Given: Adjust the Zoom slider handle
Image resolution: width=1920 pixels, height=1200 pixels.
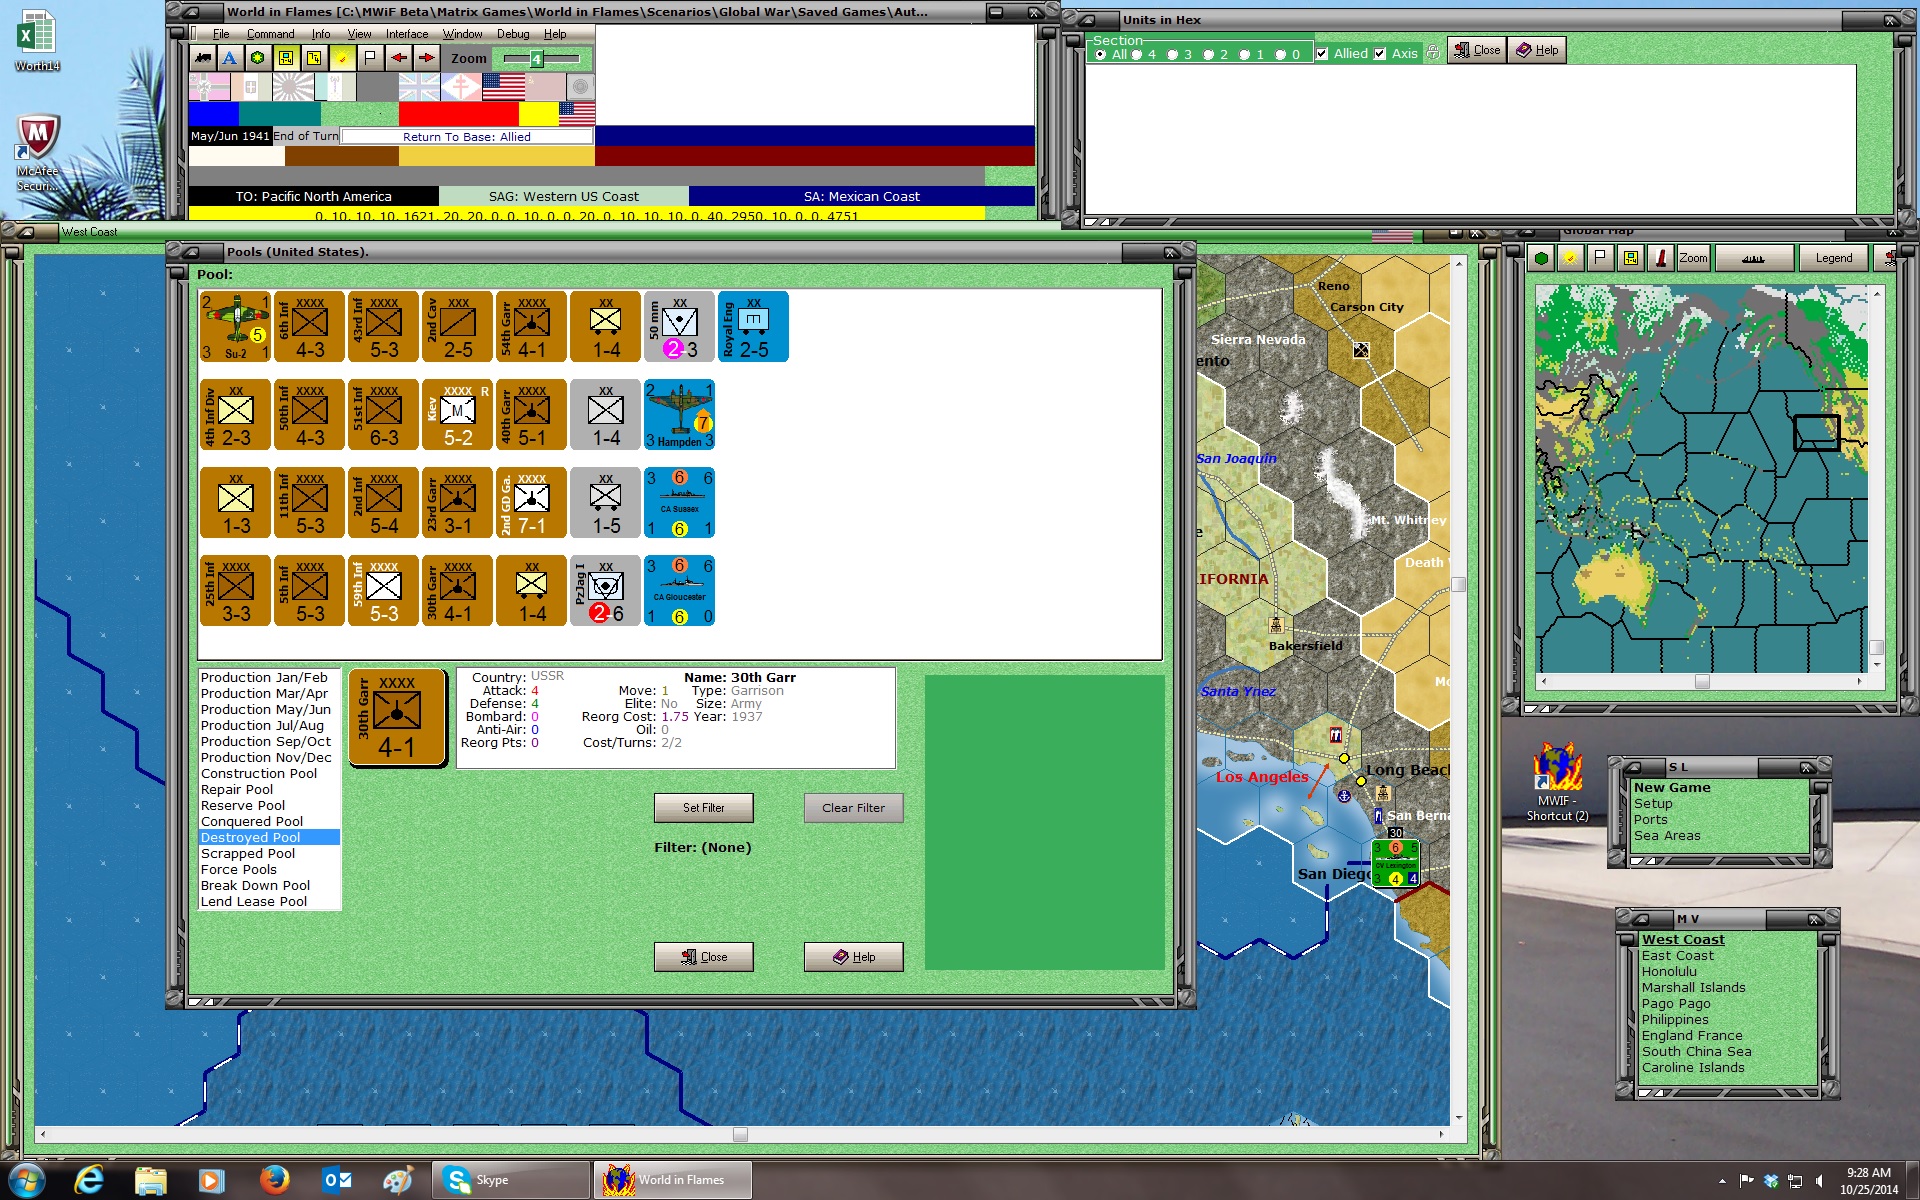Looking at the screenshot, I should pyautogui.click(x=536, y=59).
